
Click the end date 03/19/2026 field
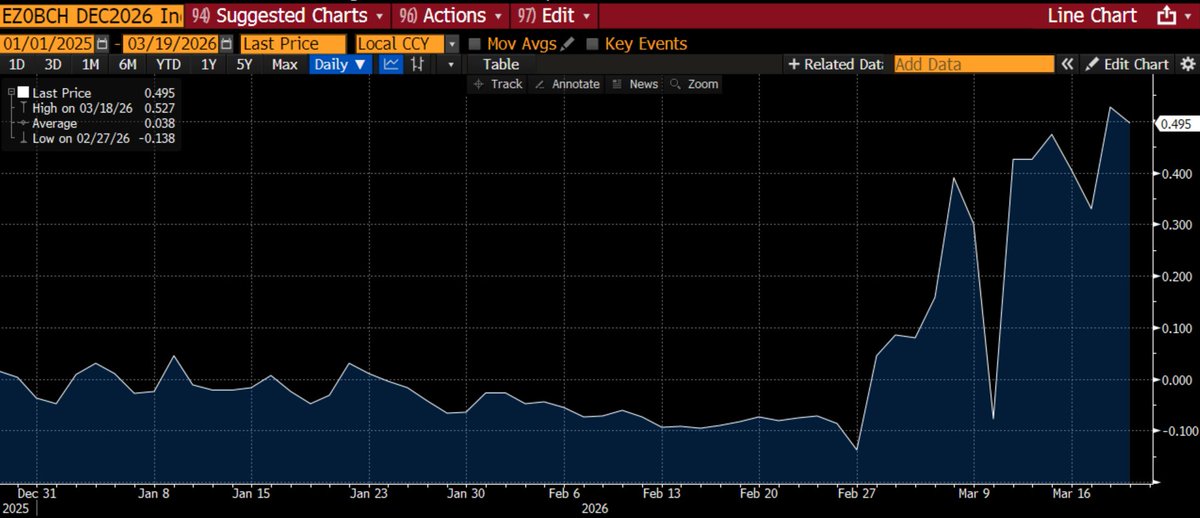pyautogui.click(x=173, y=44)
